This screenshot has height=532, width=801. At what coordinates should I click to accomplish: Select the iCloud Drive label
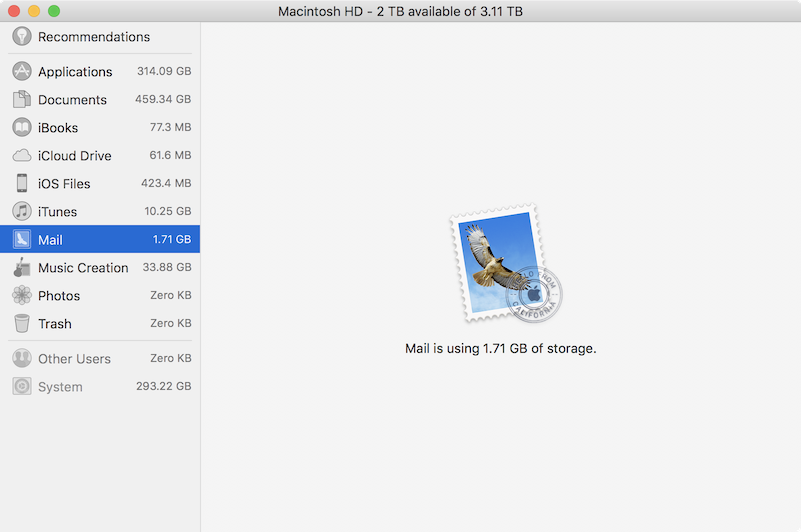[x=75, y=156]
